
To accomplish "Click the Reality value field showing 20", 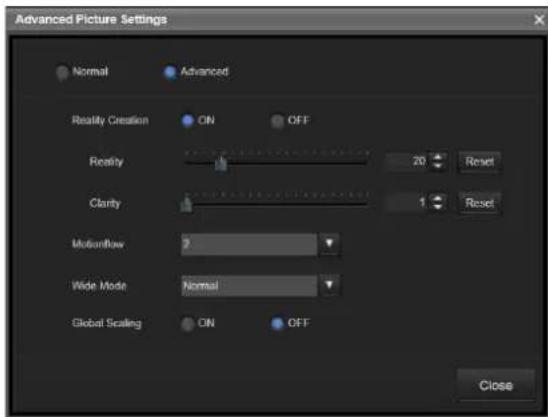I will coord(407,162).
